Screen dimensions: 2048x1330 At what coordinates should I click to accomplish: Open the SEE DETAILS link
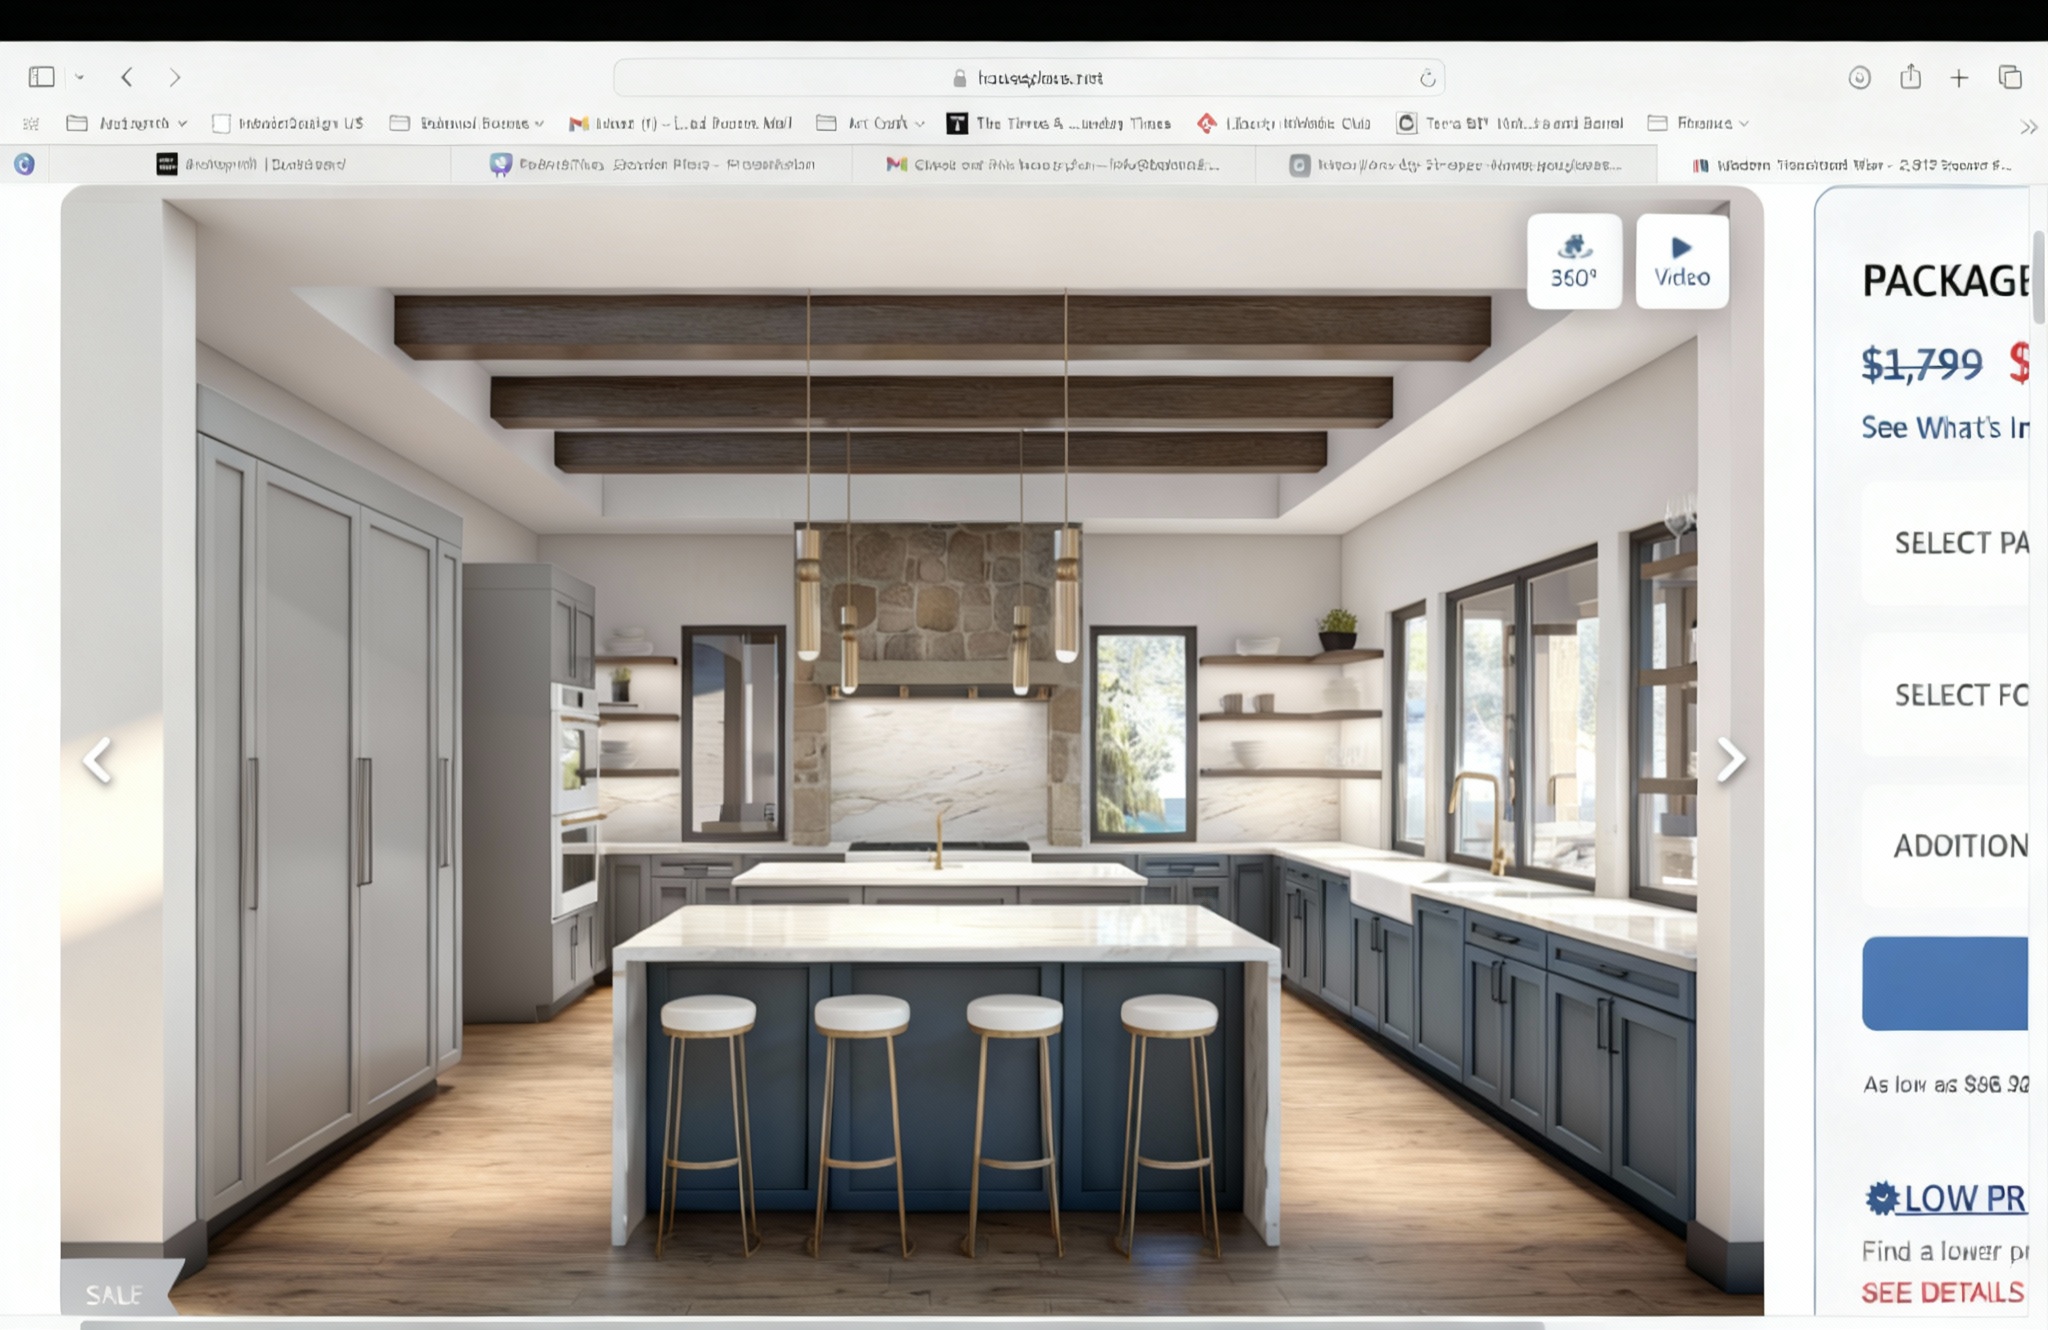click(1942, 1293)
